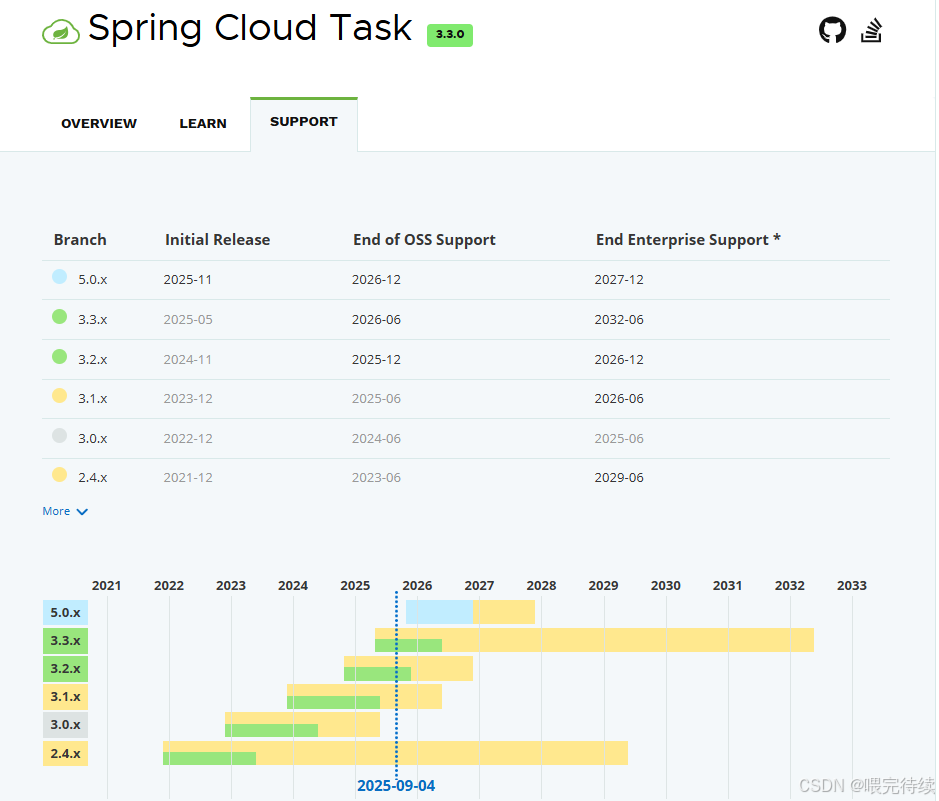Viewport: 939px width, 801px height.
Task: Click the 2024-06 OSS support end date
Action: 376,439
